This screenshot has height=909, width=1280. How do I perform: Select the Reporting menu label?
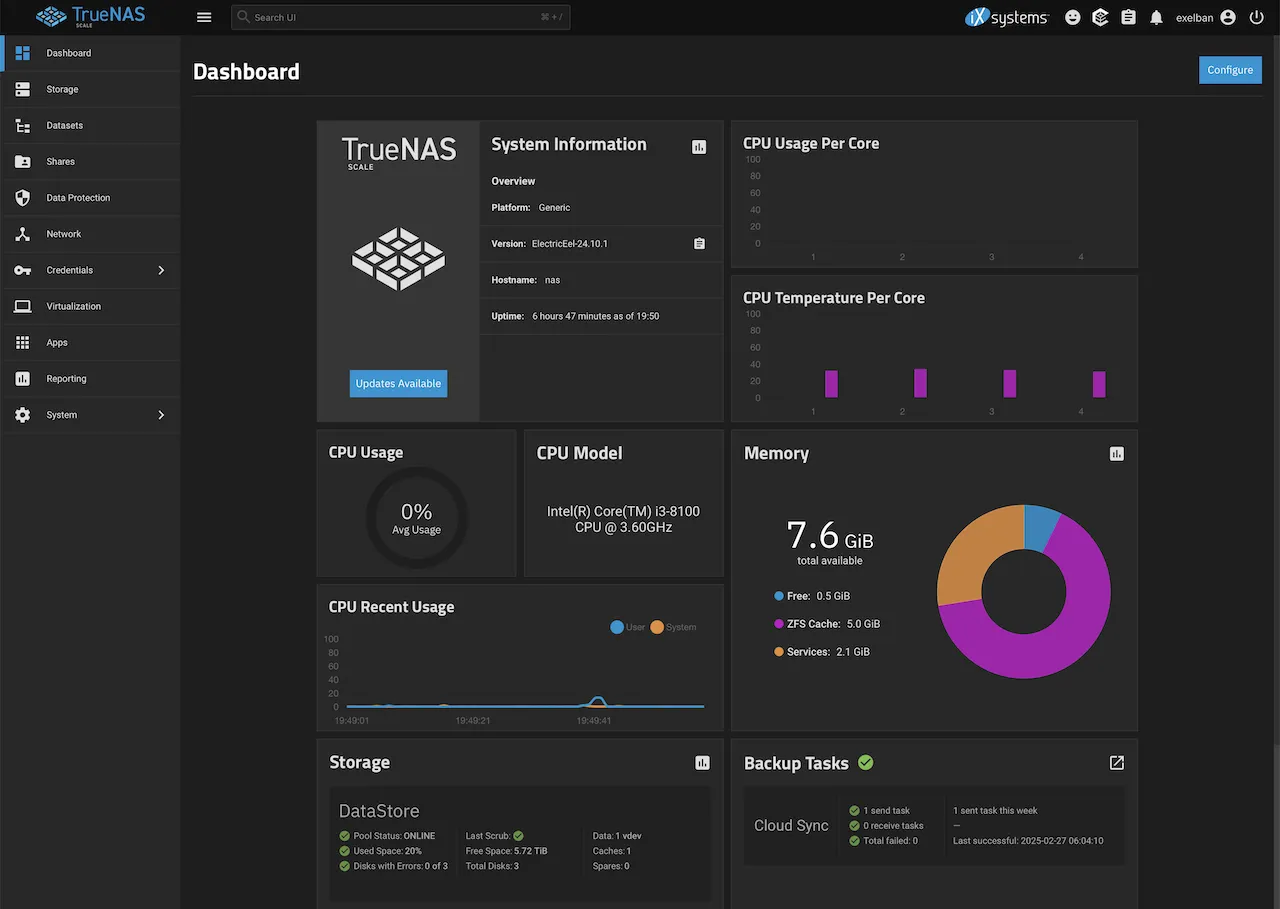pyautogui.click(x=66, y=378)
